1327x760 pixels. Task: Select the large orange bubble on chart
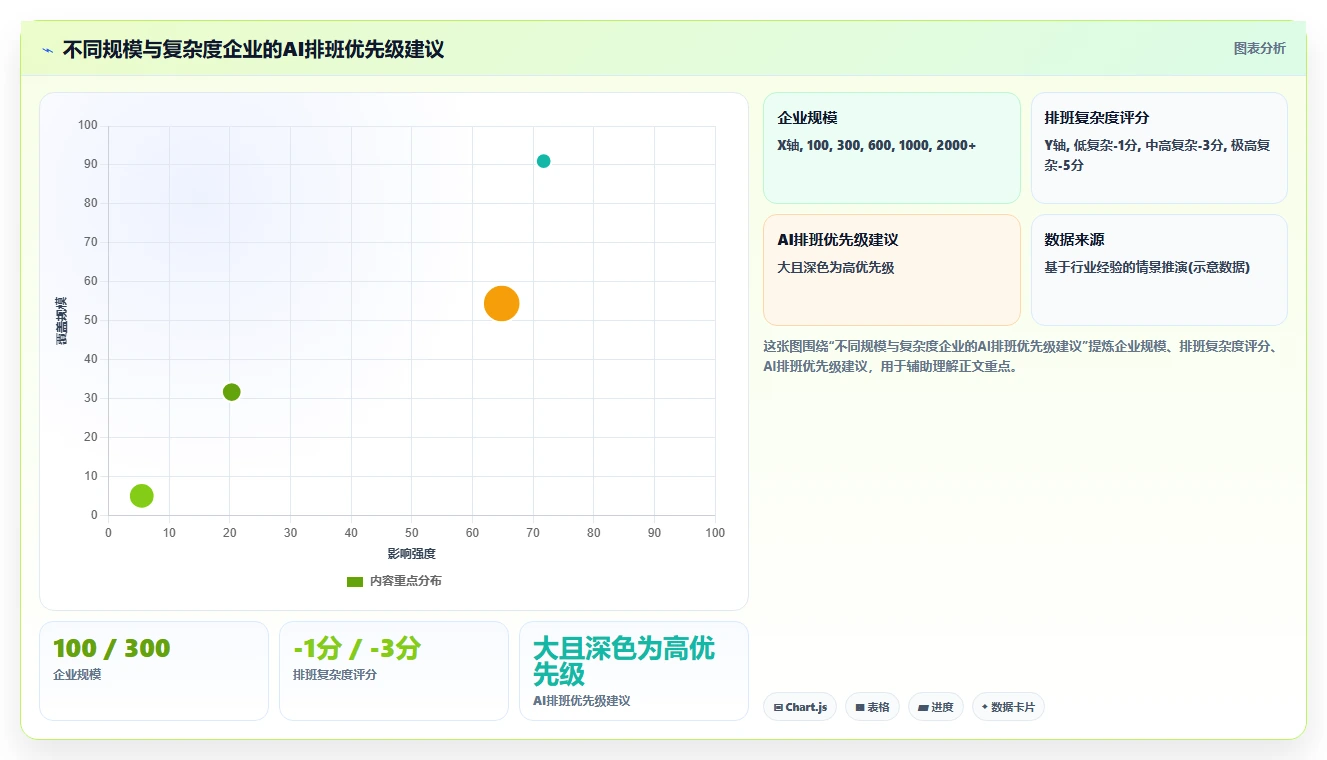click(x=501, y=303)
